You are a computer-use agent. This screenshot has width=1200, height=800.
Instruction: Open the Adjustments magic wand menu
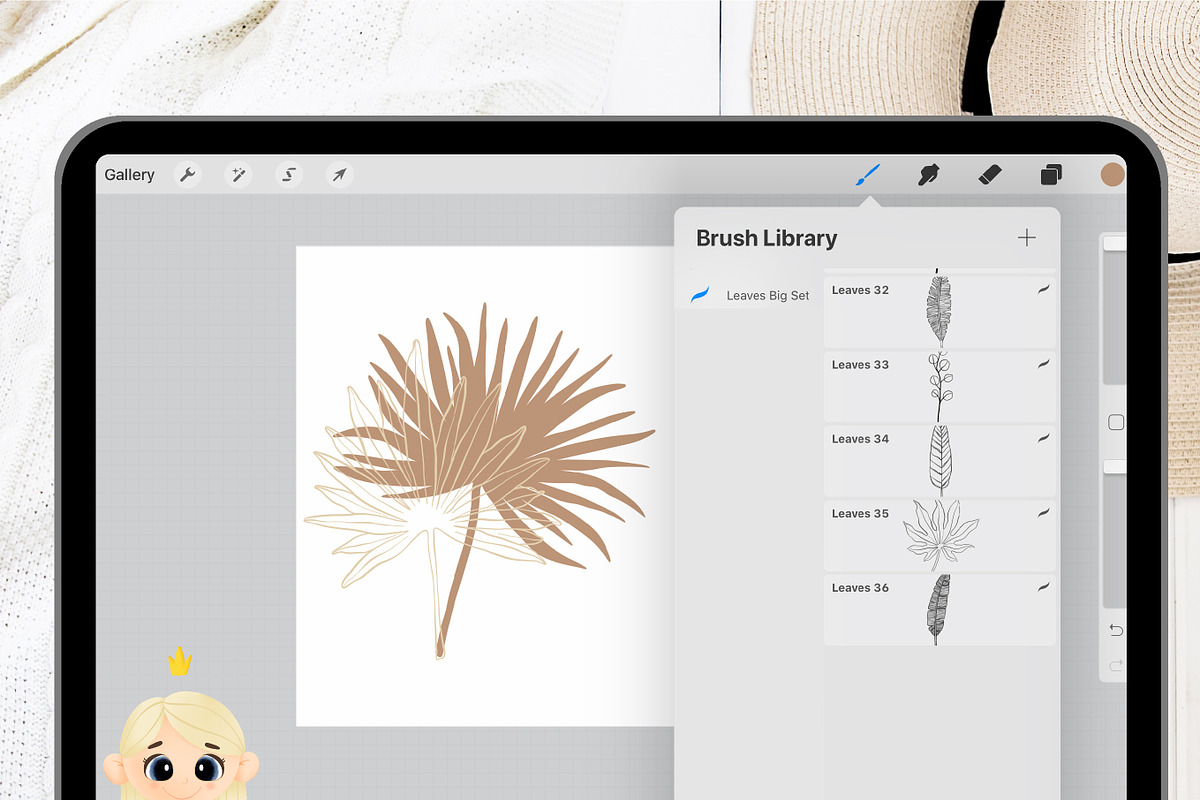coord(238,175)
